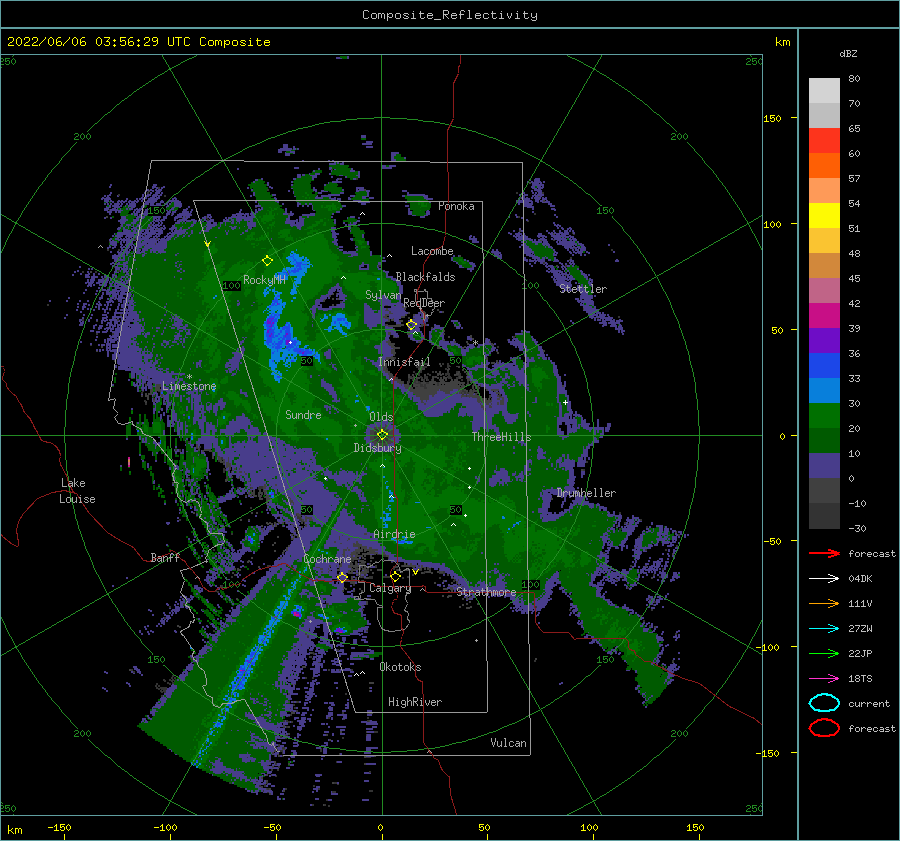Click the -100 tick on bottom axis
Viewport: 900px width, 841px height.
pos(165,827)
